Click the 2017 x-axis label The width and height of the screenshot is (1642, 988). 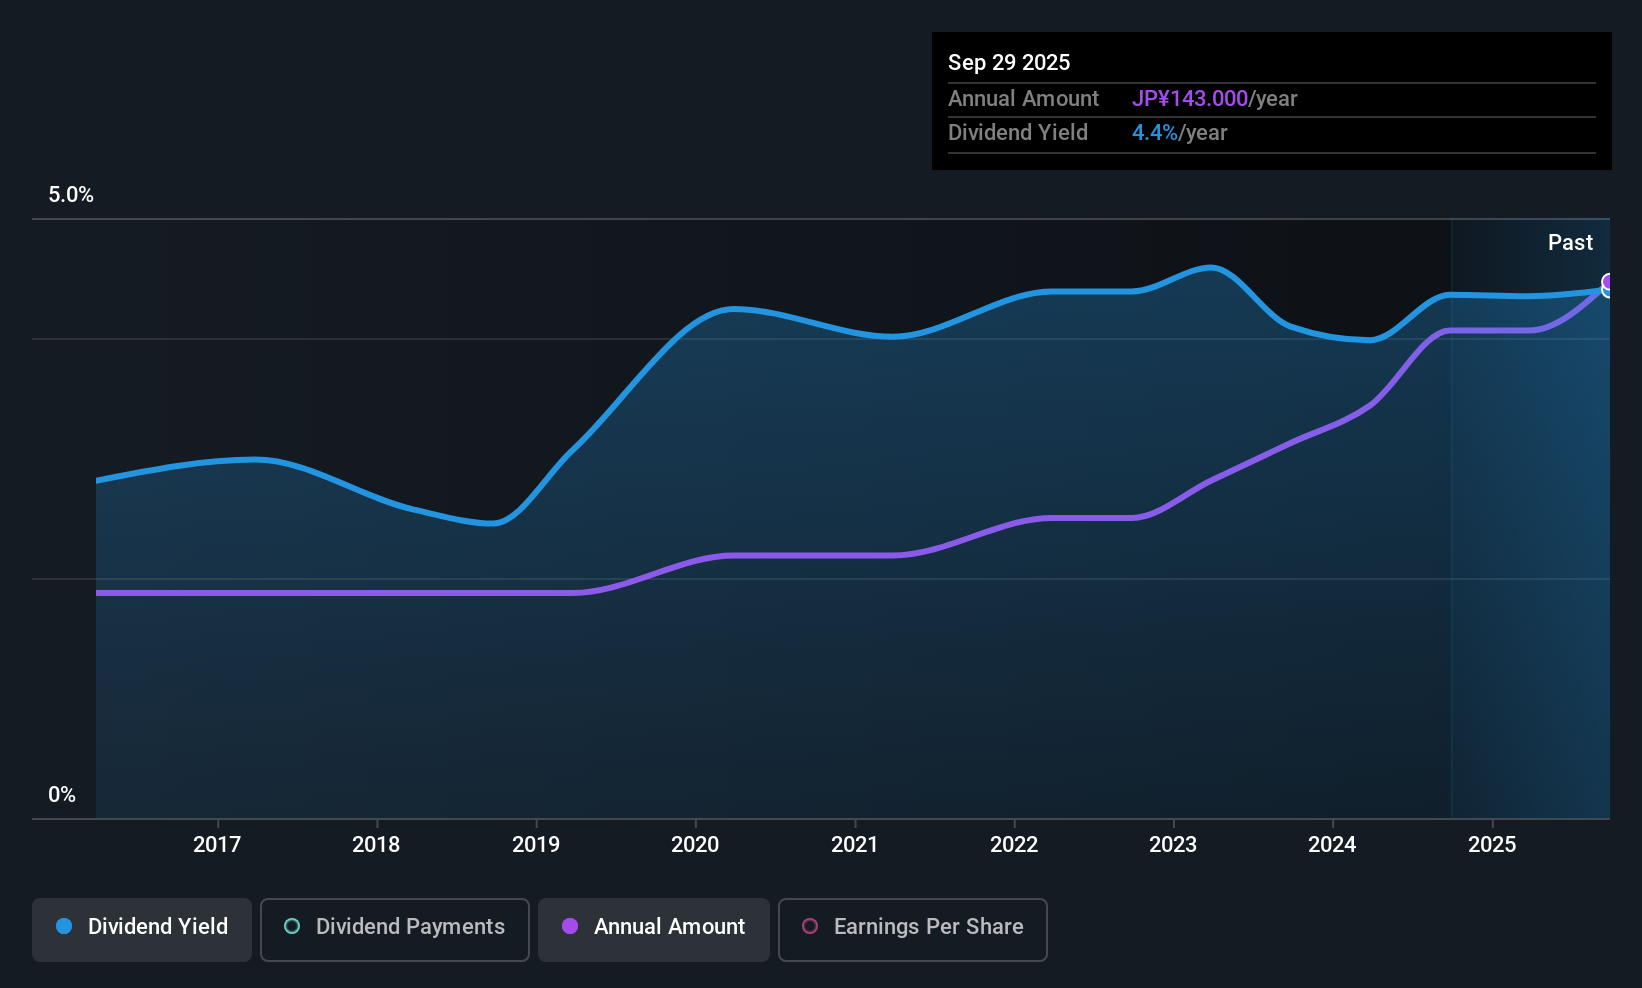tap(217, 844)
